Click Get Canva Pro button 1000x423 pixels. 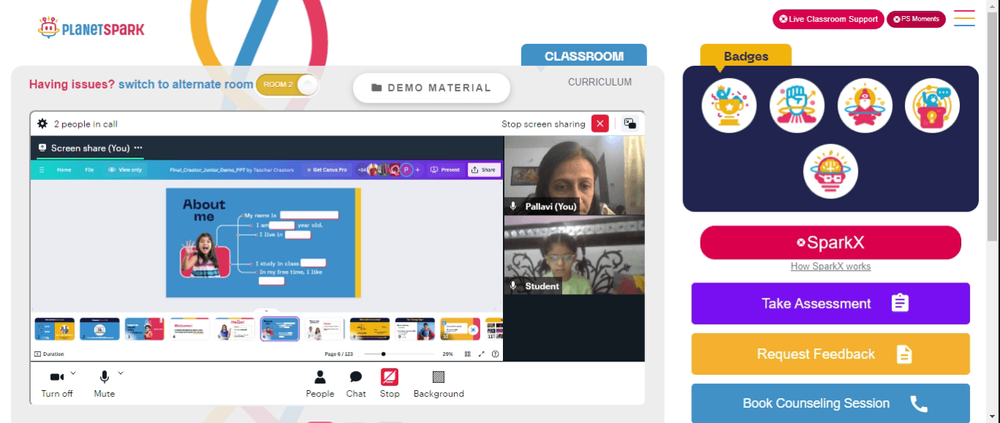pyautogui.click(x=327, y=170)
